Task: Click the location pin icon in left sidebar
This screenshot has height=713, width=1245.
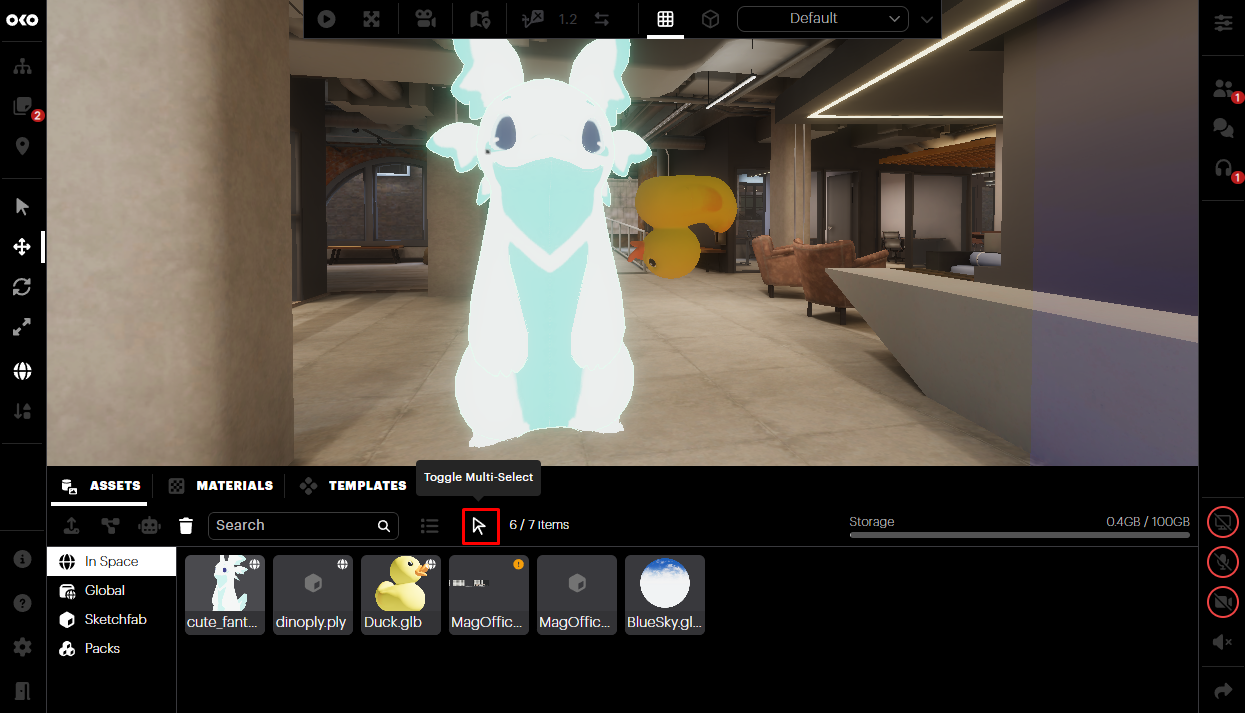Action: coord(22,146)
